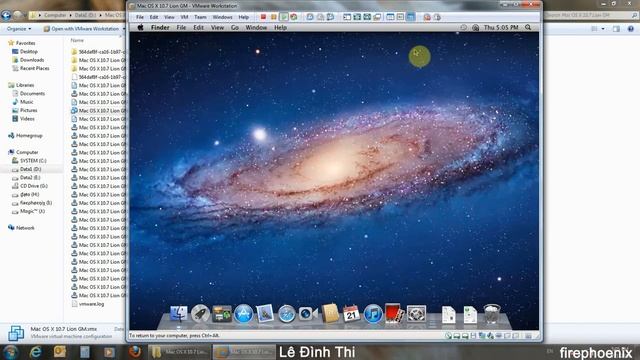
Task: Switch to the Explorer folder taskbar window
Action: [180, 352]
